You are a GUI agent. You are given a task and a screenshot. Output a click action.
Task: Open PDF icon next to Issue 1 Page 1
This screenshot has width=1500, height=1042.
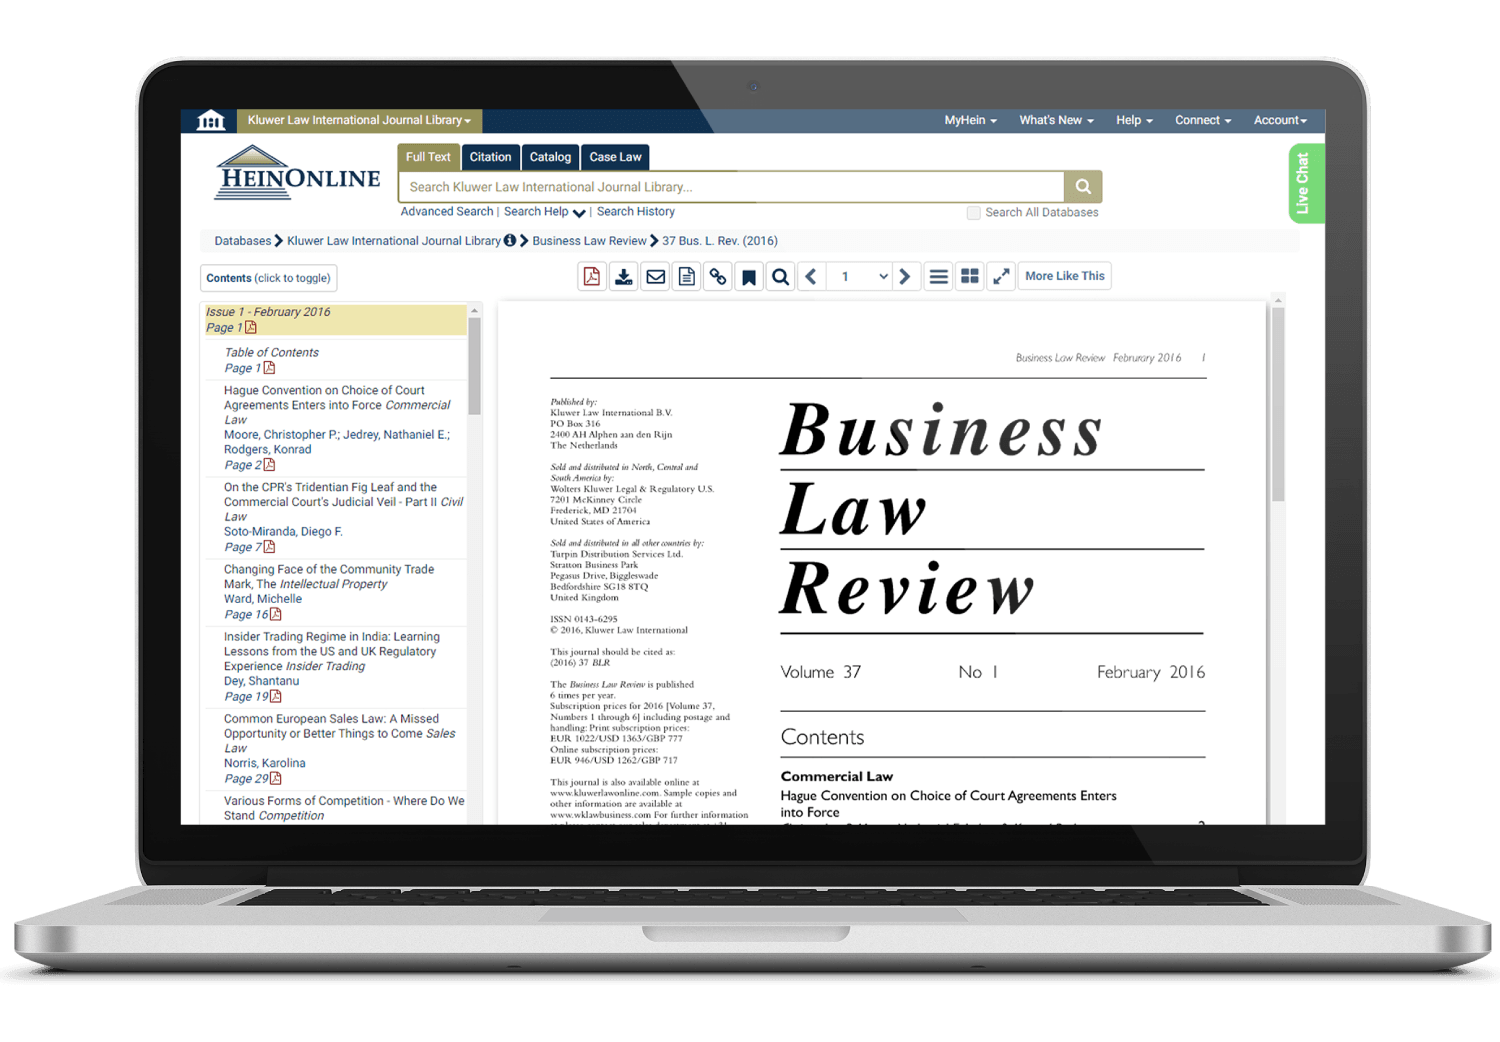tap(251, 327)
